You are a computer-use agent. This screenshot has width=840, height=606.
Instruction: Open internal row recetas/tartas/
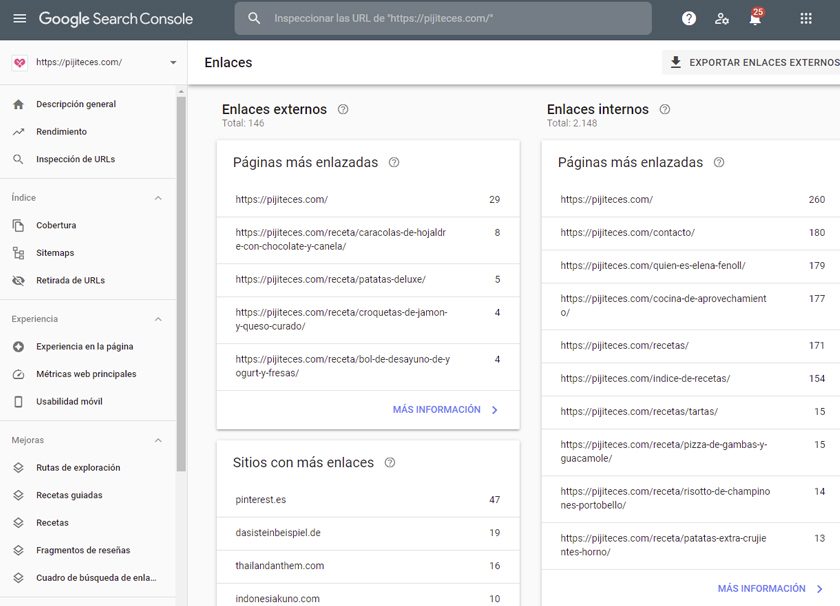click(x=691, y=412)
